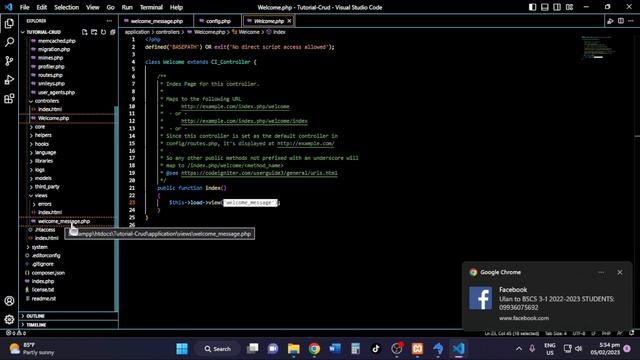
Task: Expand the libraries folder
Action: tap(44, 161)
